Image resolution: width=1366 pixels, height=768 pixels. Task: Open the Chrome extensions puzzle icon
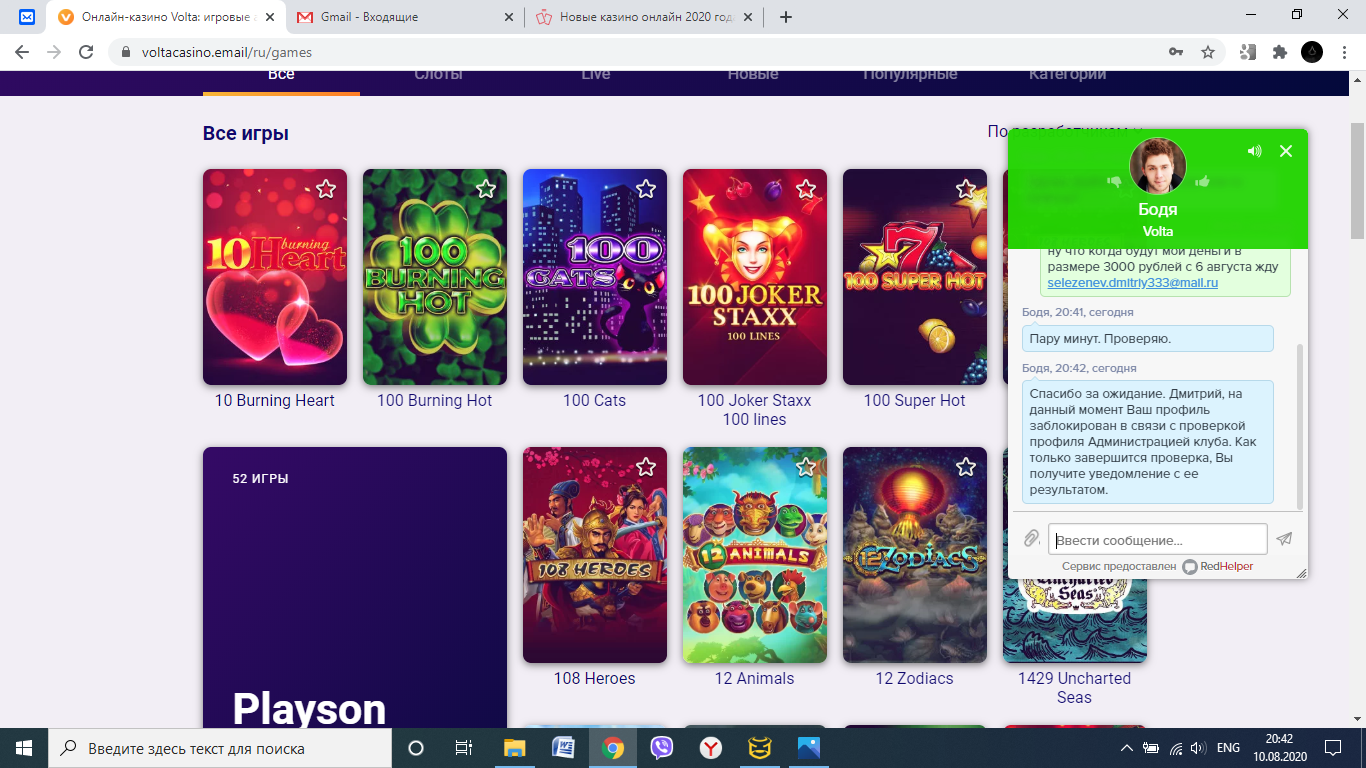(1279, 52)
